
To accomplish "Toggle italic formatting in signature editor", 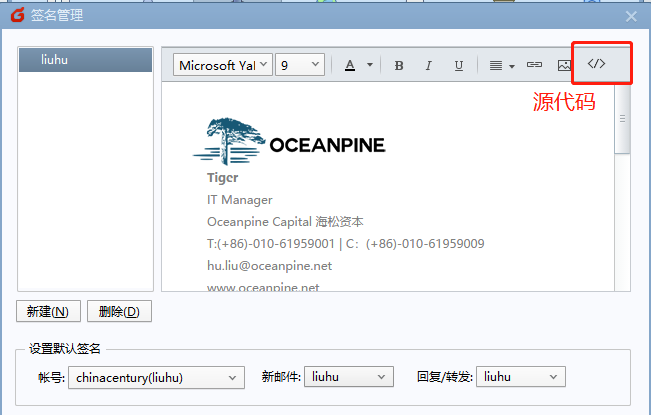I will click(428, 66).
